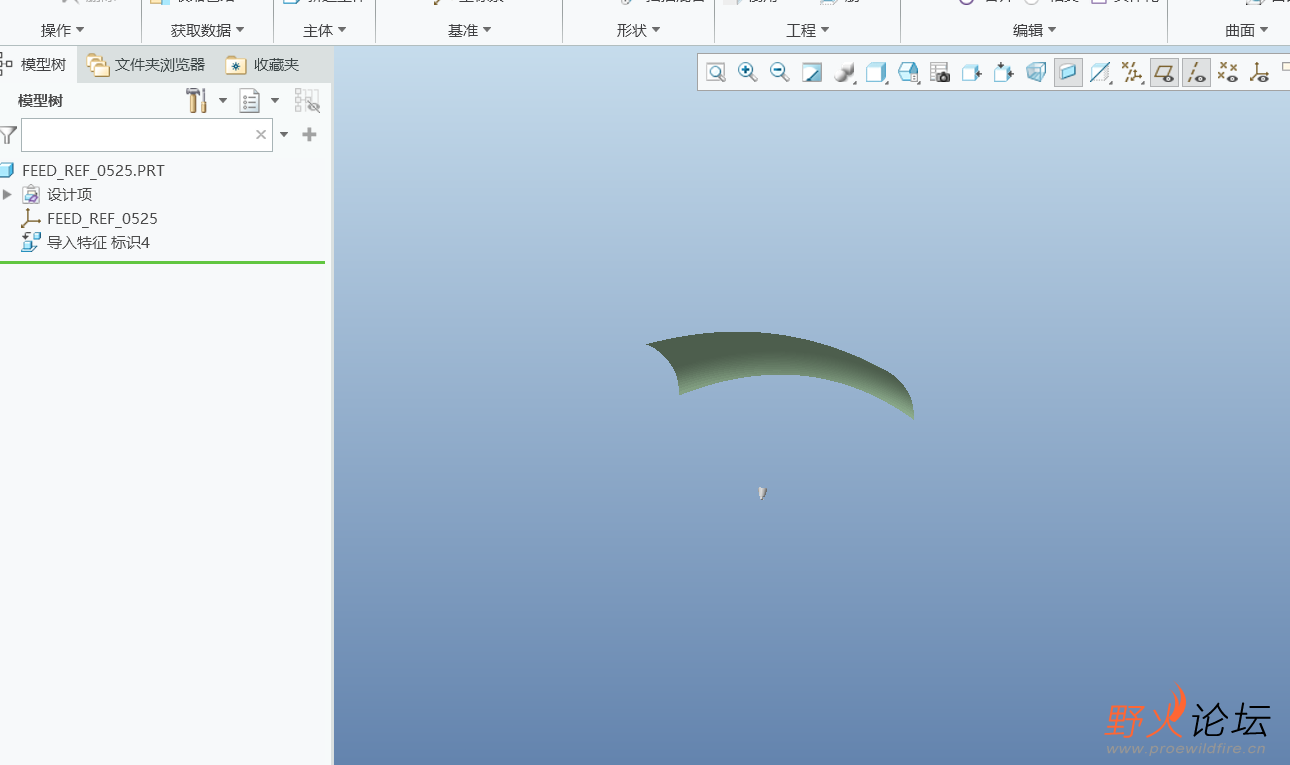Image resolution: width=1290 pixels, height=765 pixels.
Task: Open the View Manager camera-table icon
Action: [x=940, y=72]
